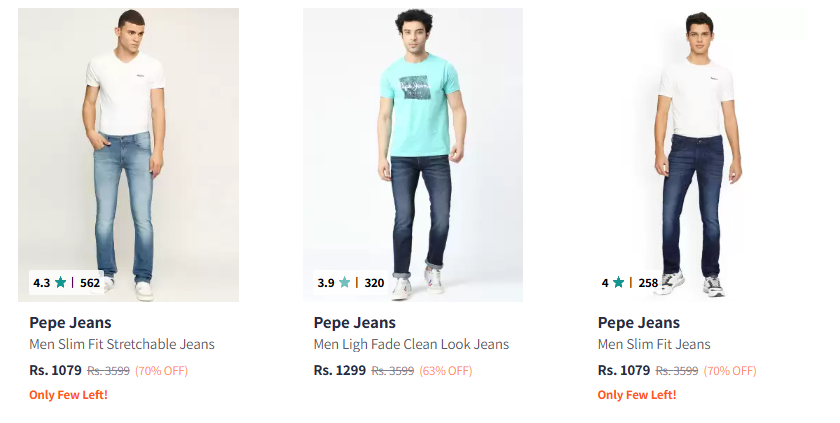The image size is (840, 423).
Task: Click the Pepe Jeans brand above Clean Look Jeans
Action: coord(354,323)
